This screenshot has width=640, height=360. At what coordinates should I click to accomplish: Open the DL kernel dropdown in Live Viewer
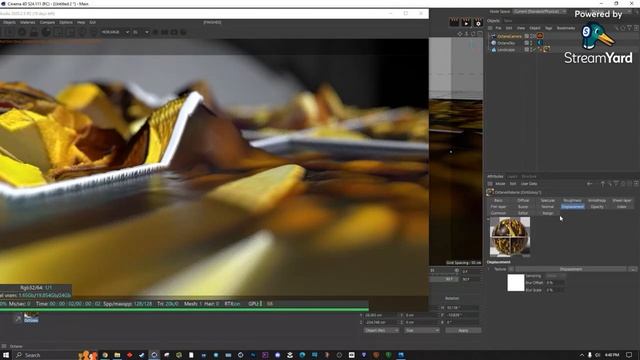point(140,32)
